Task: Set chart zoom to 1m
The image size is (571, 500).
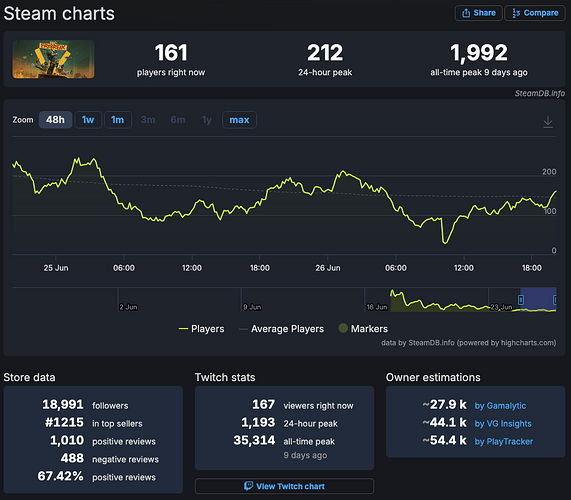Action: coord(118,120)
